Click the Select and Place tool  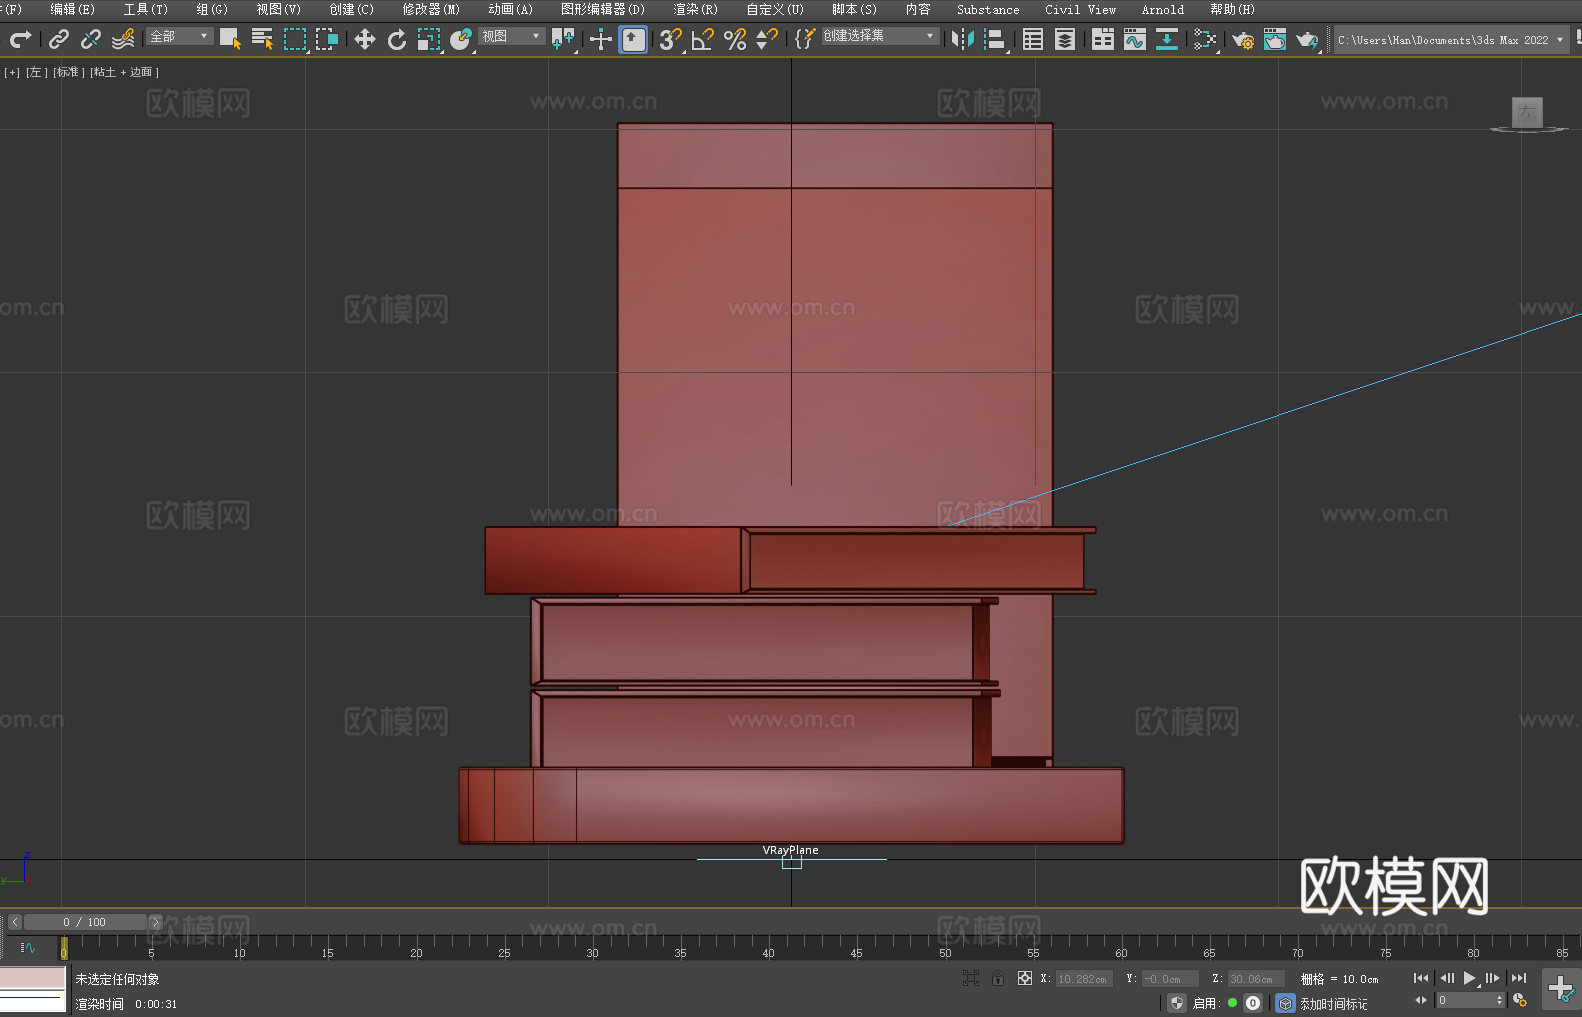[461, 39]
